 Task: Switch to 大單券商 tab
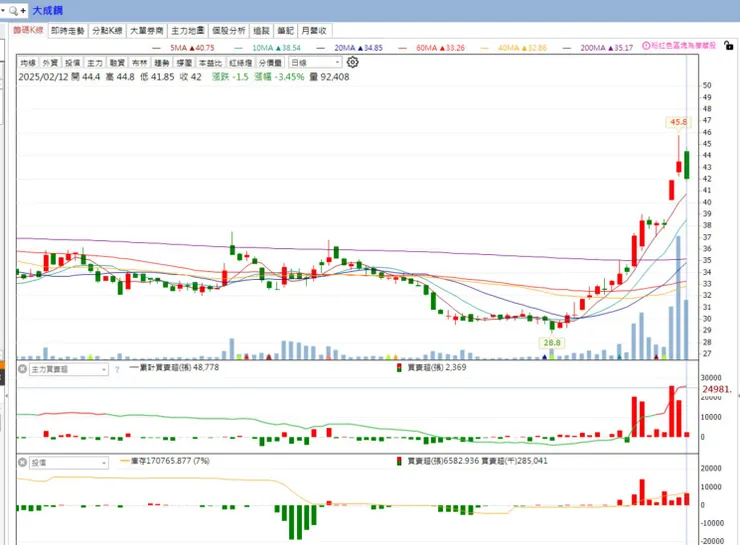[x=147, y=31]
